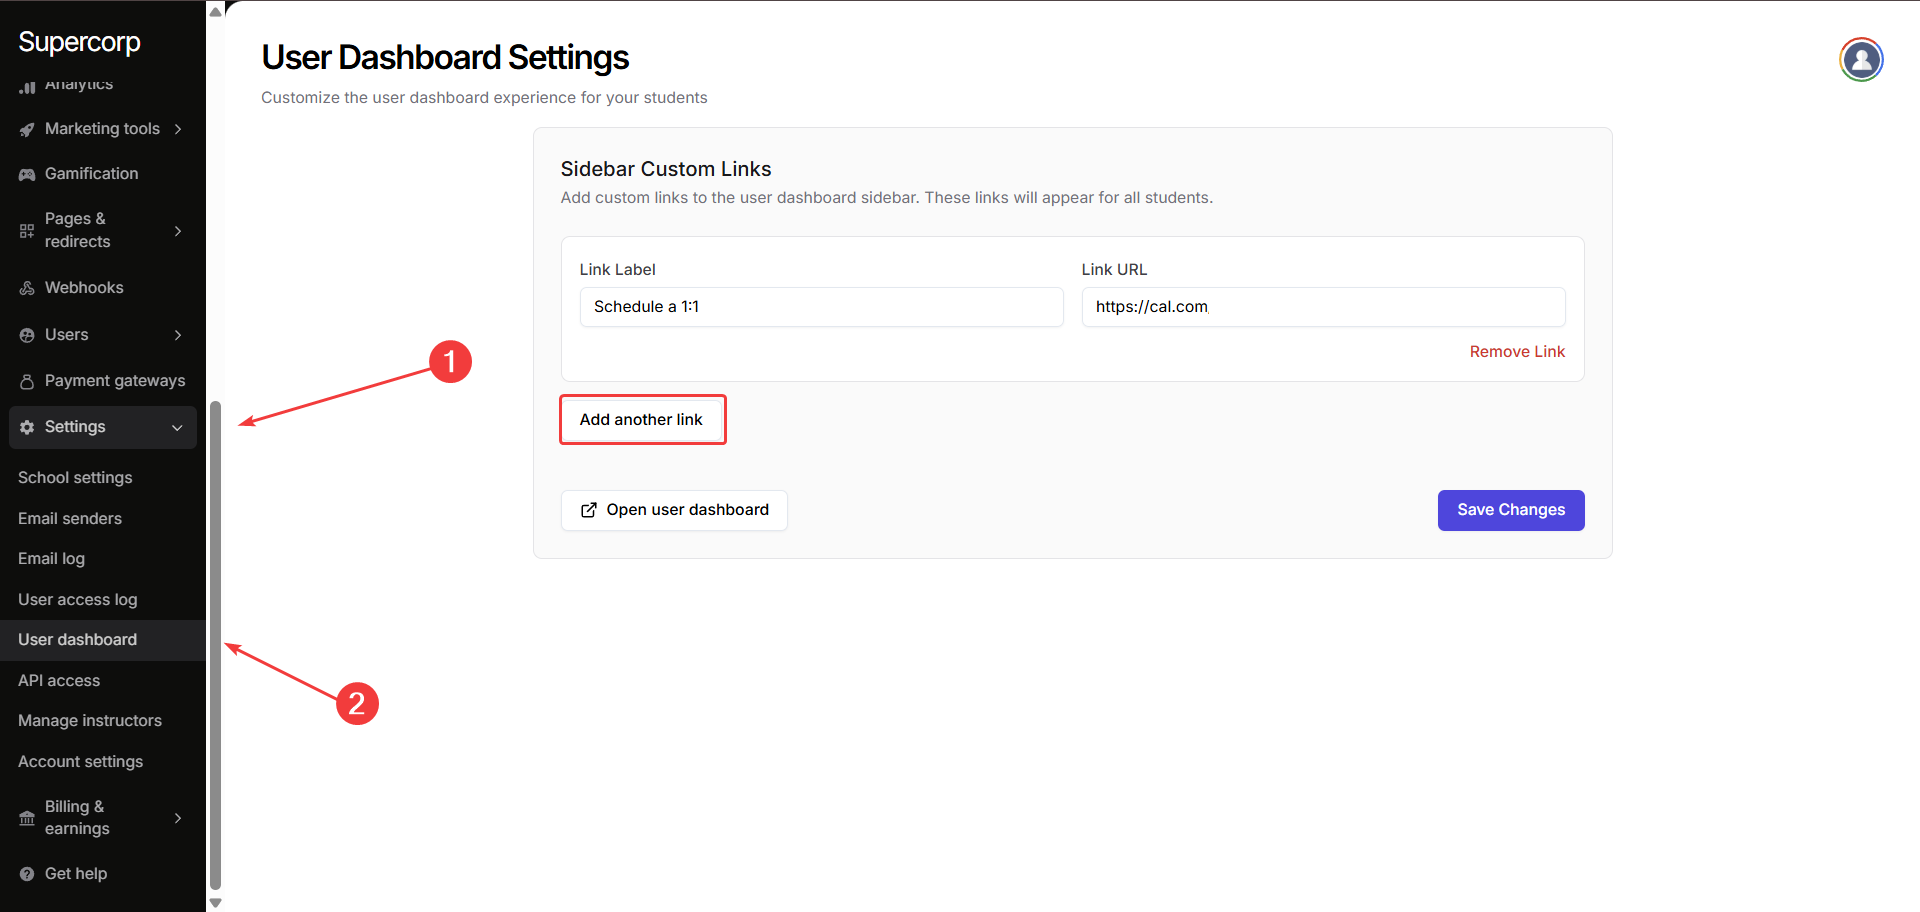Focus the Link URL input field
This screenshot has height=912, width=1920.
pyautogui.click(x=1322, y=307)
